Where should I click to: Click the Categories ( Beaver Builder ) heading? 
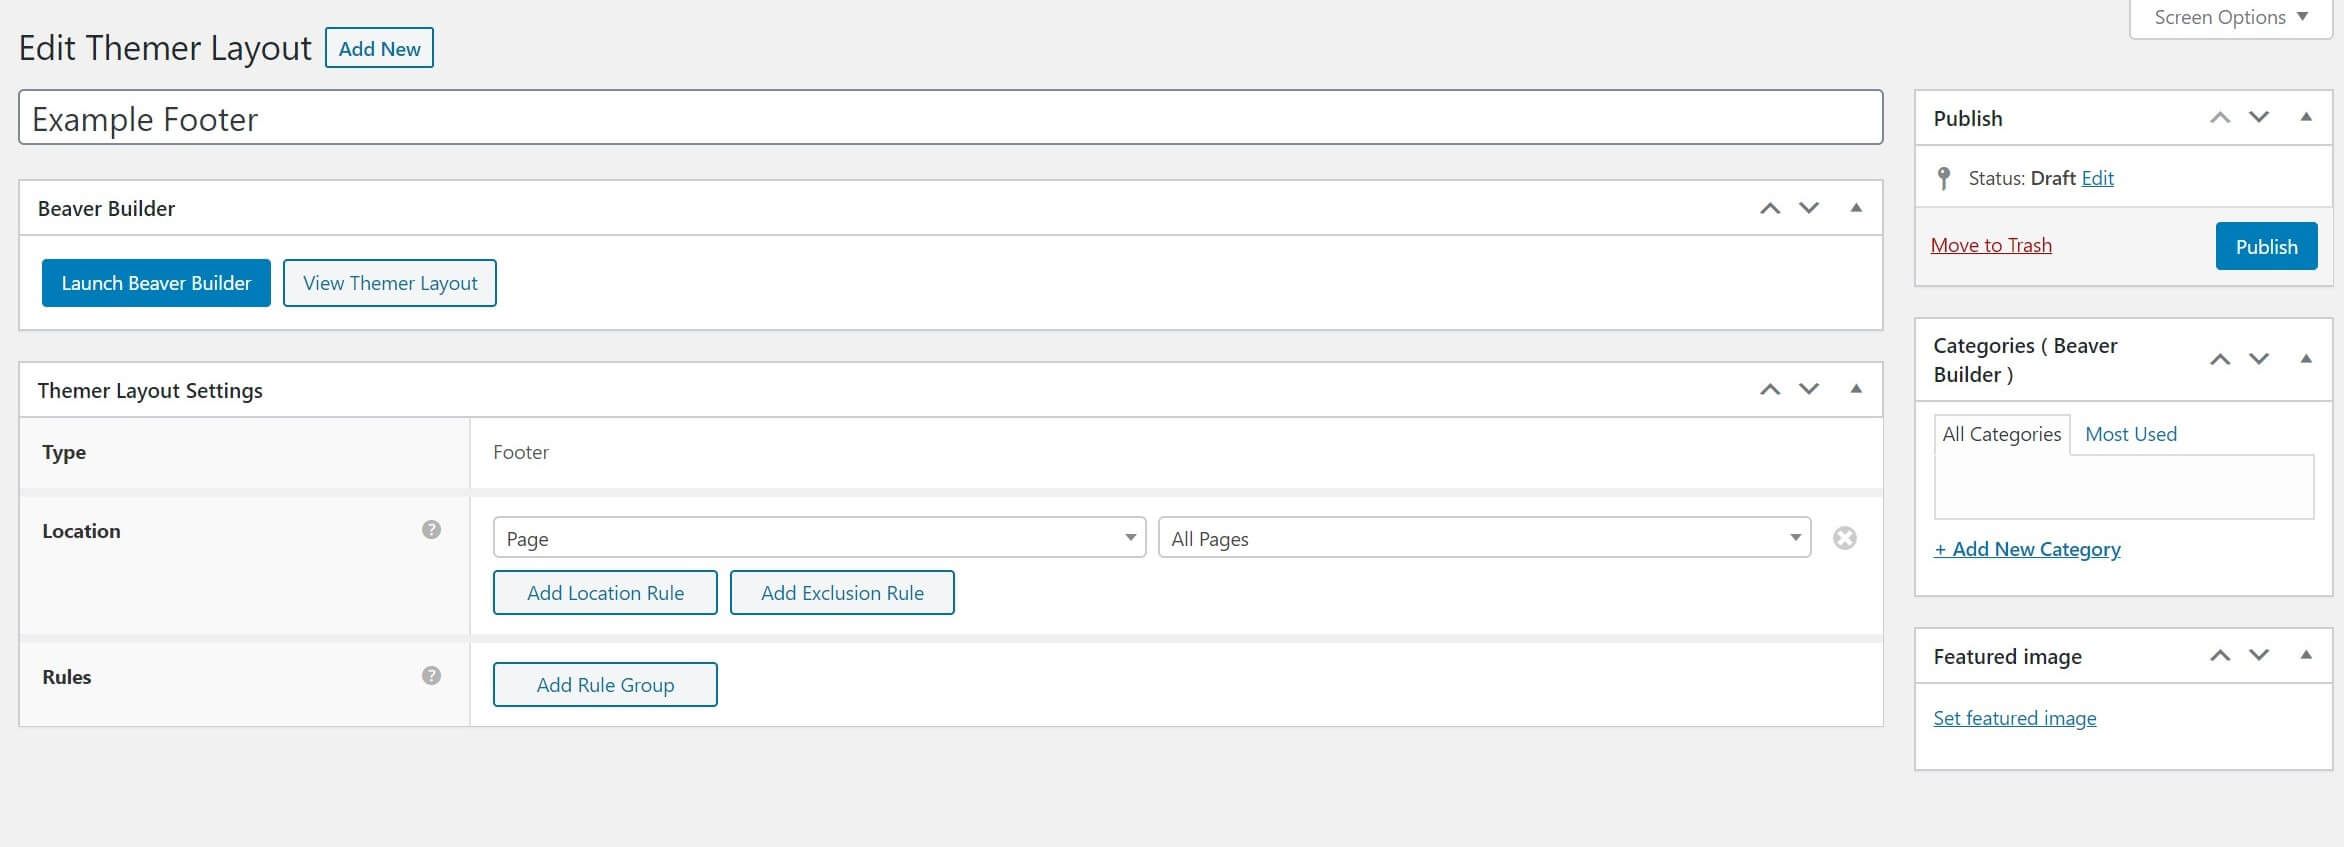[x=2025, y=360]
